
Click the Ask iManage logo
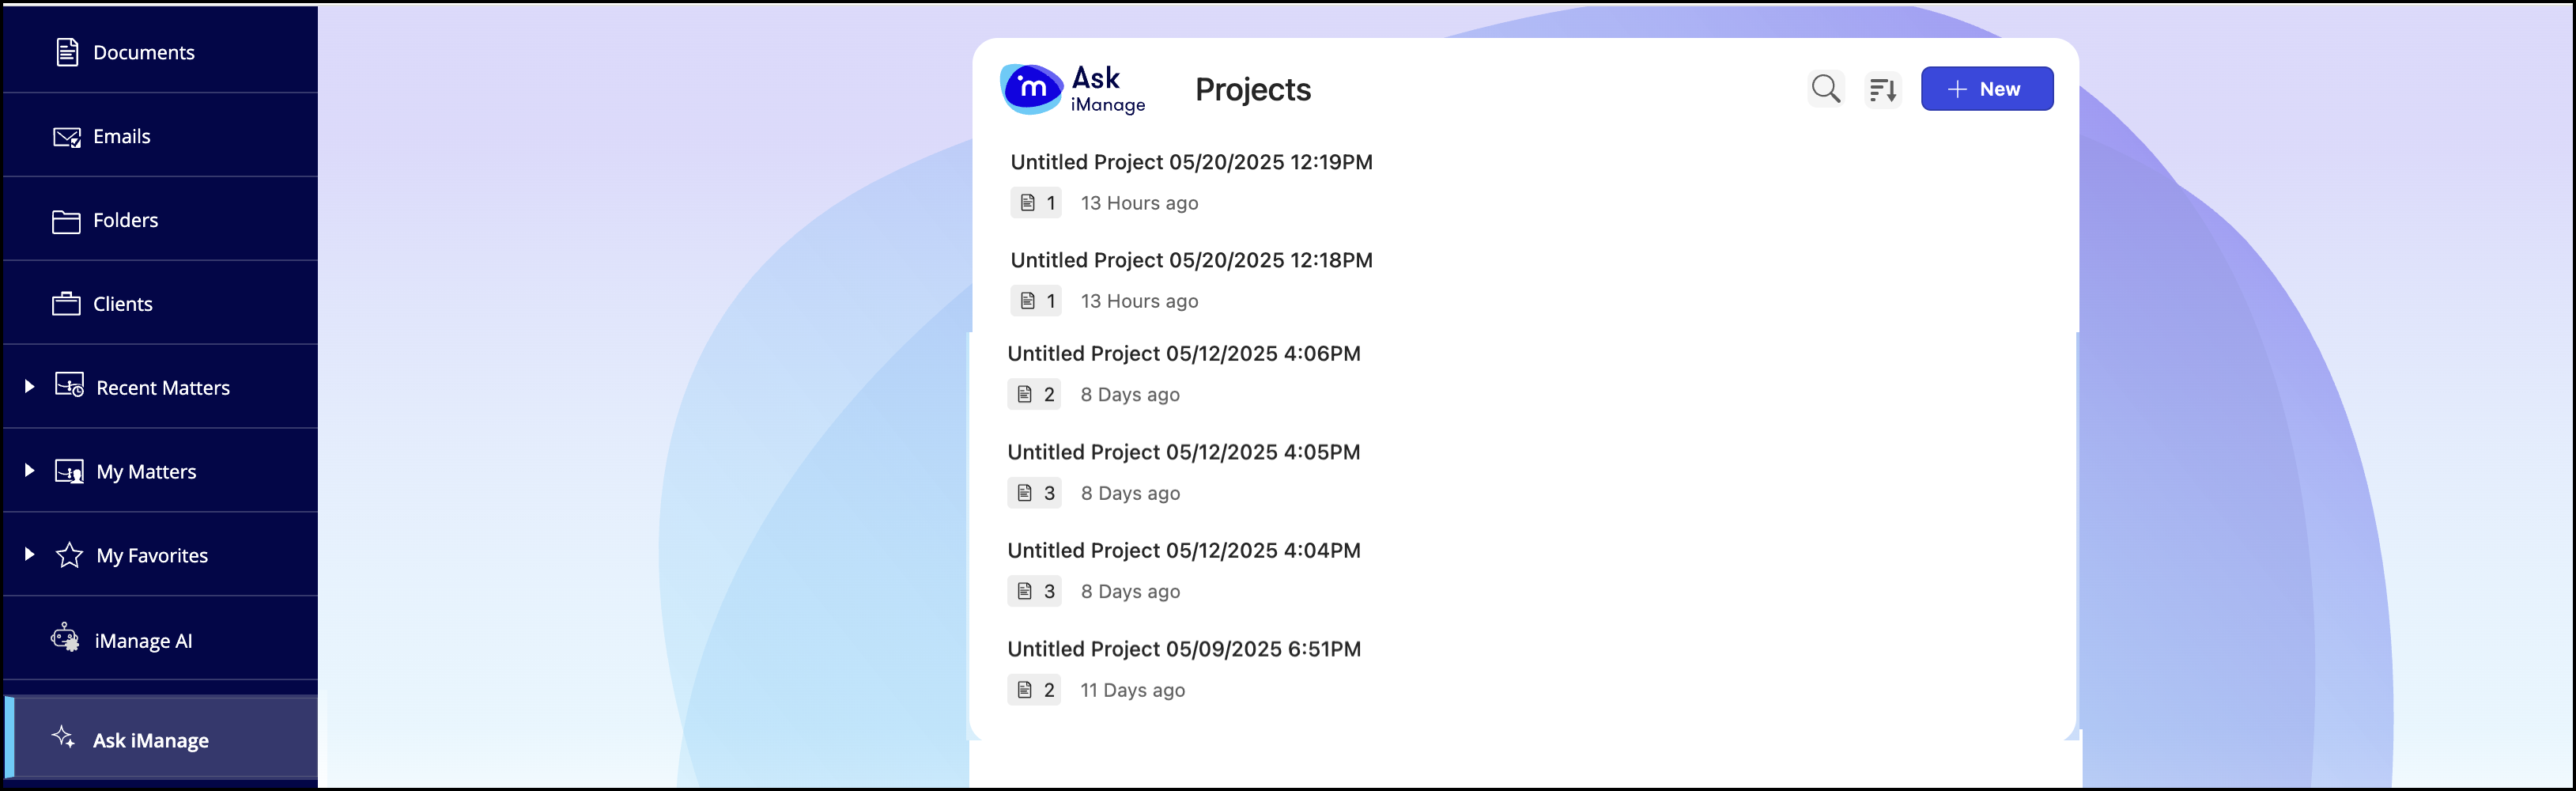[x=1073, y=90]
